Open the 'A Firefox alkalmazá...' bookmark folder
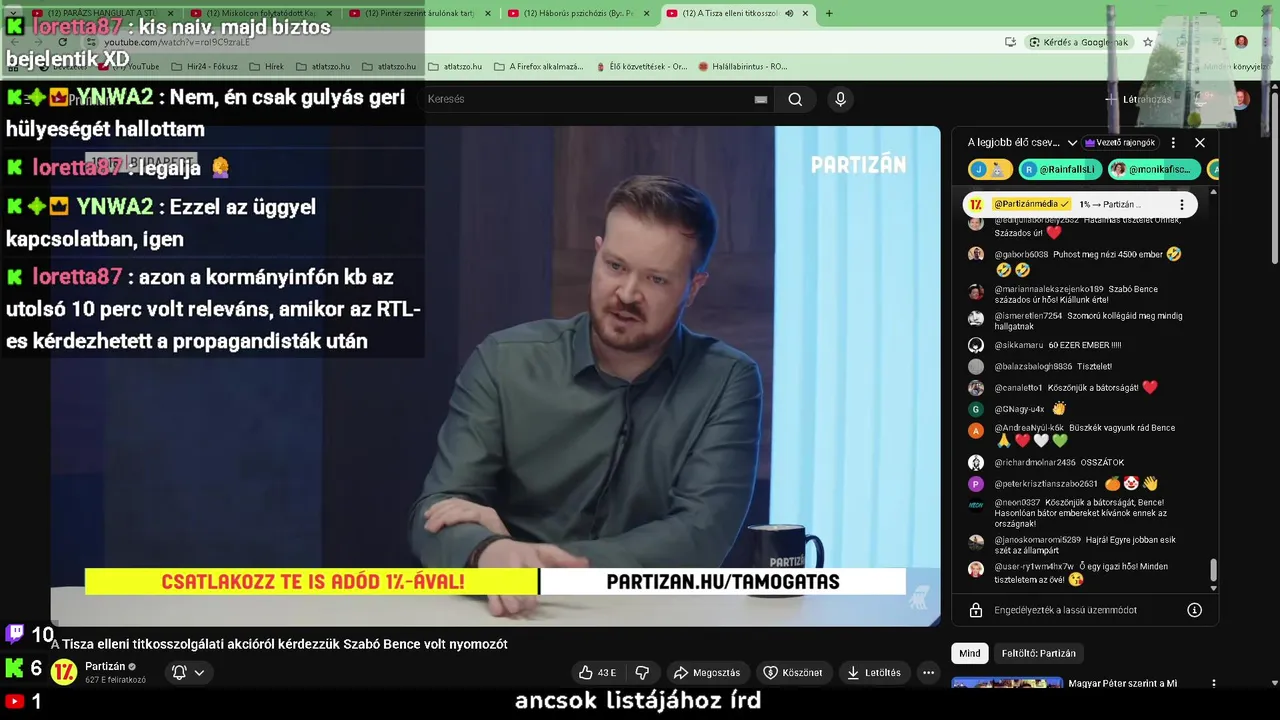This screenshot has width=1280, height=720. (539, 66)
